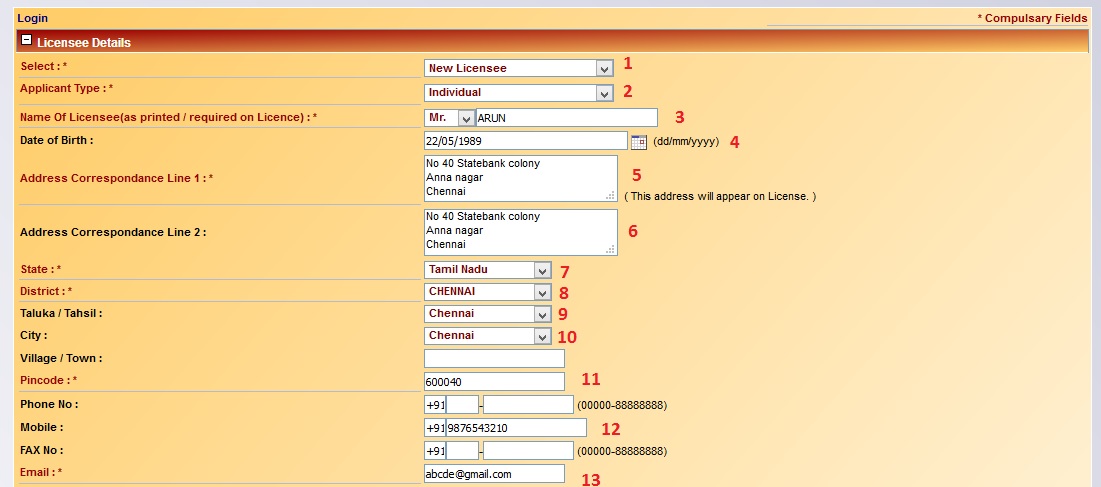This screenshot has height=487, width=1101.
Task: Focus the Email input field
Action: click(494, 474)
